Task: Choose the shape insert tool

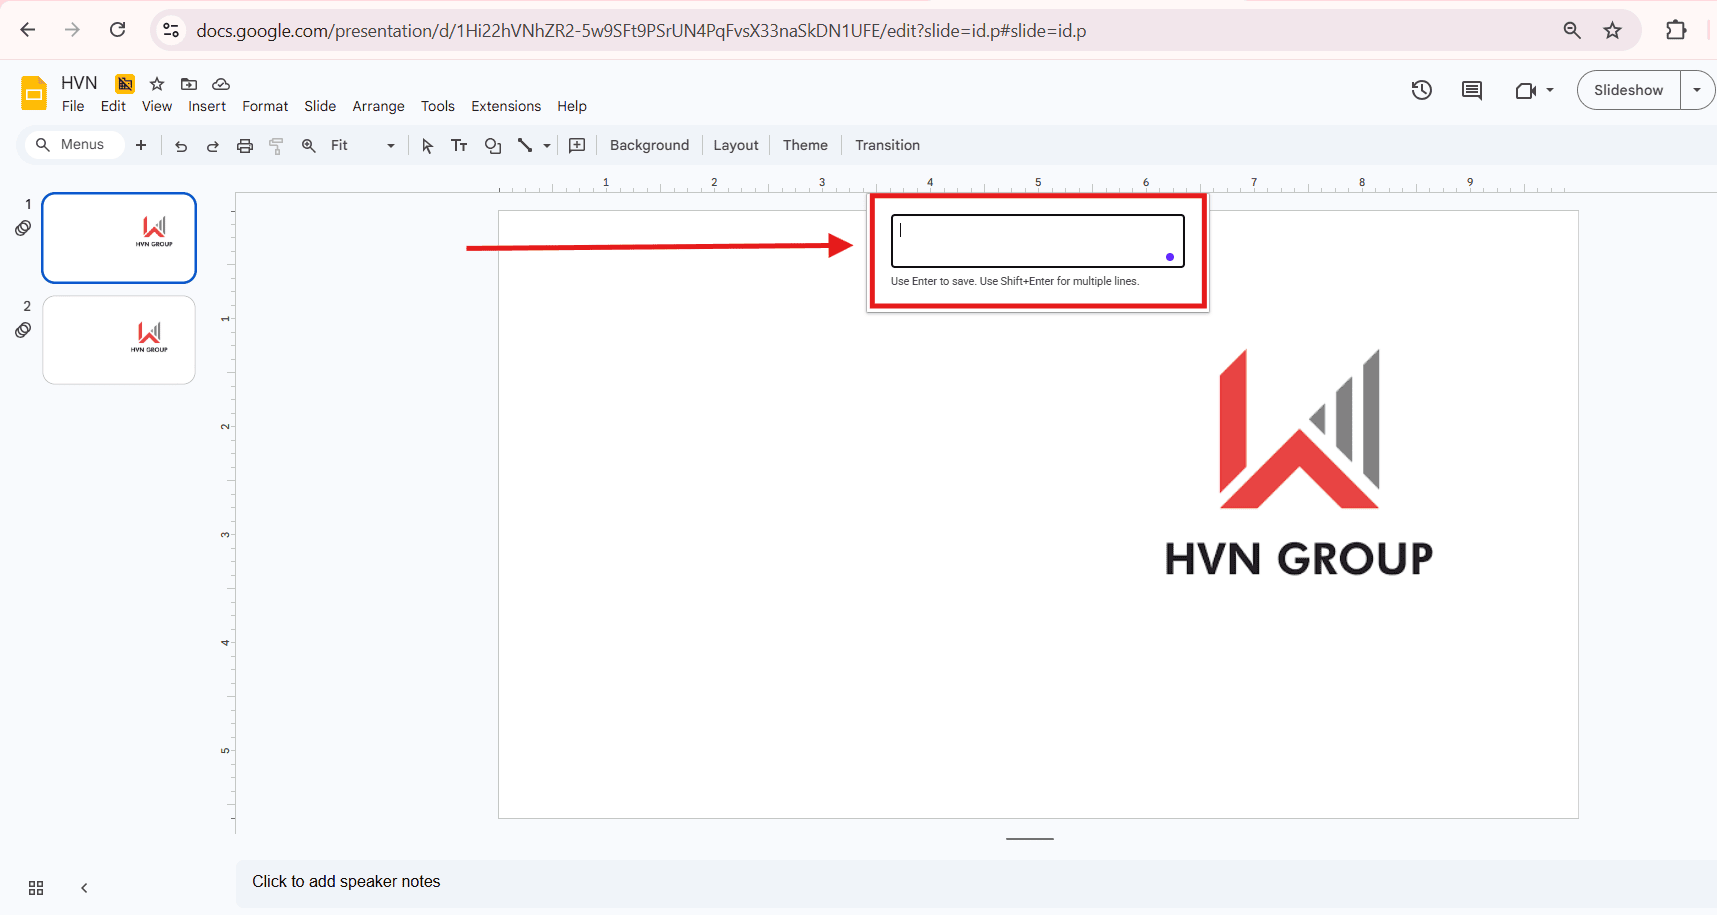Action: pos(492,146)
